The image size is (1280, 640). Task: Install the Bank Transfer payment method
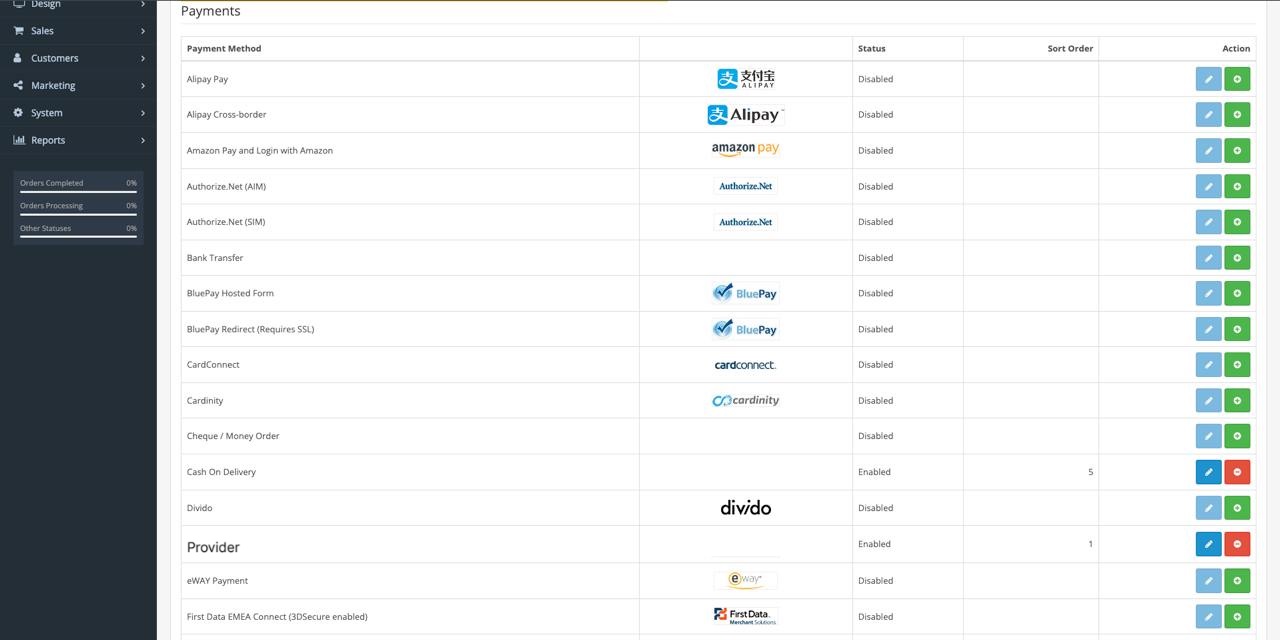tap(1237, 258)
